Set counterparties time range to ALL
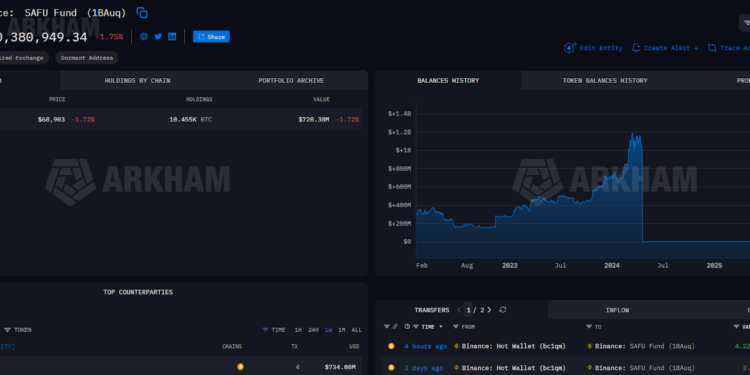The image size is (750, 375). pos(356,330)
